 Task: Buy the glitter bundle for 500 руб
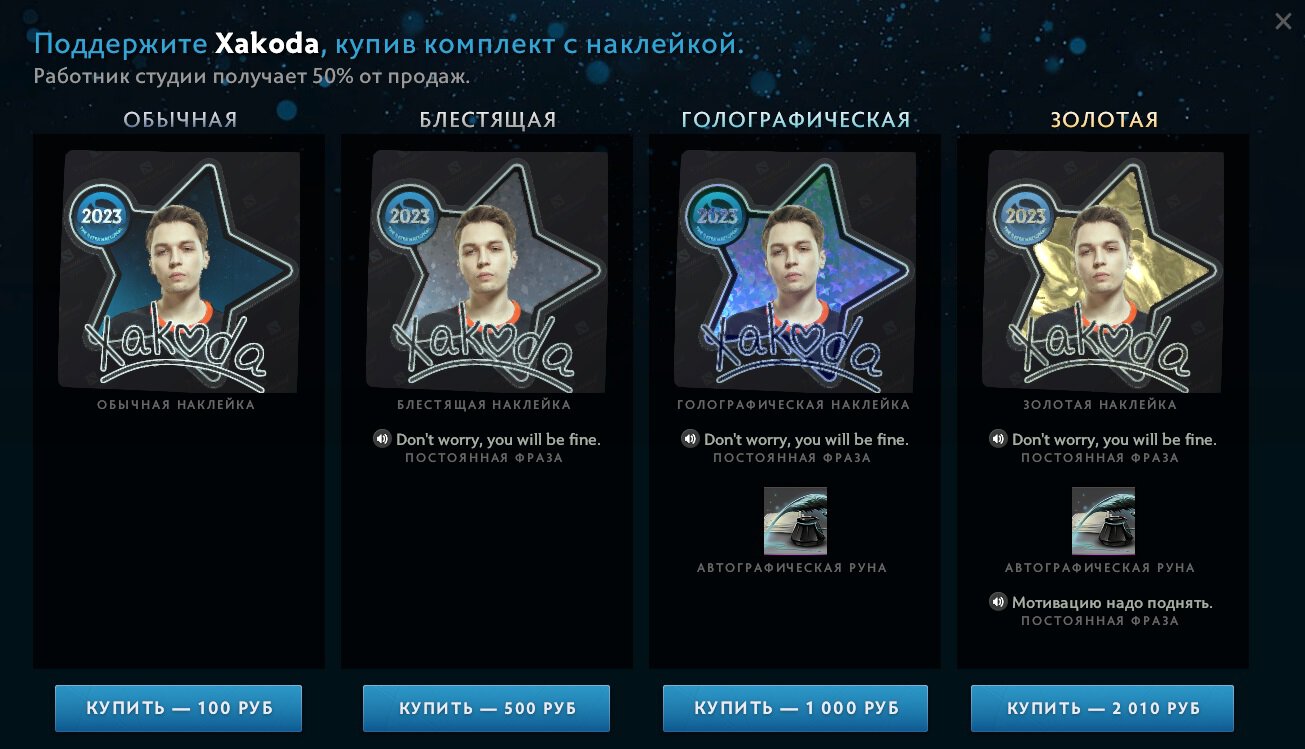click(x=486, y=708)
